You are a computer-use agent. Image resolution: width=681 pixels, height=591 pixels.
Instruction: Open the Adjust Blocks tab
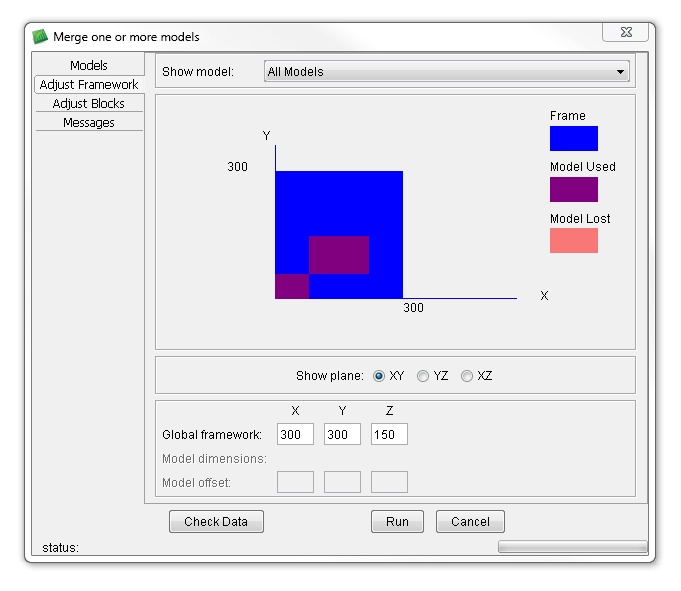pyautogui.click(x=89, y=103)
